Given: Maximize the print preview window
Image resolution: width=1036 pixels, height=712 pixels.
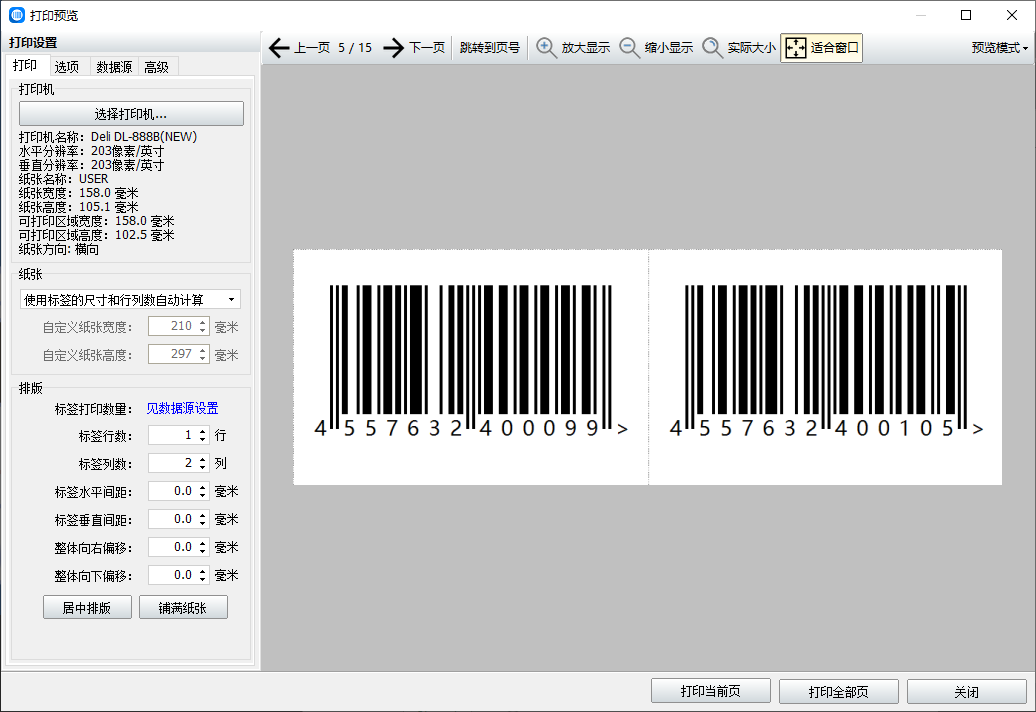Looking at the screenshot, I should 966,15.
